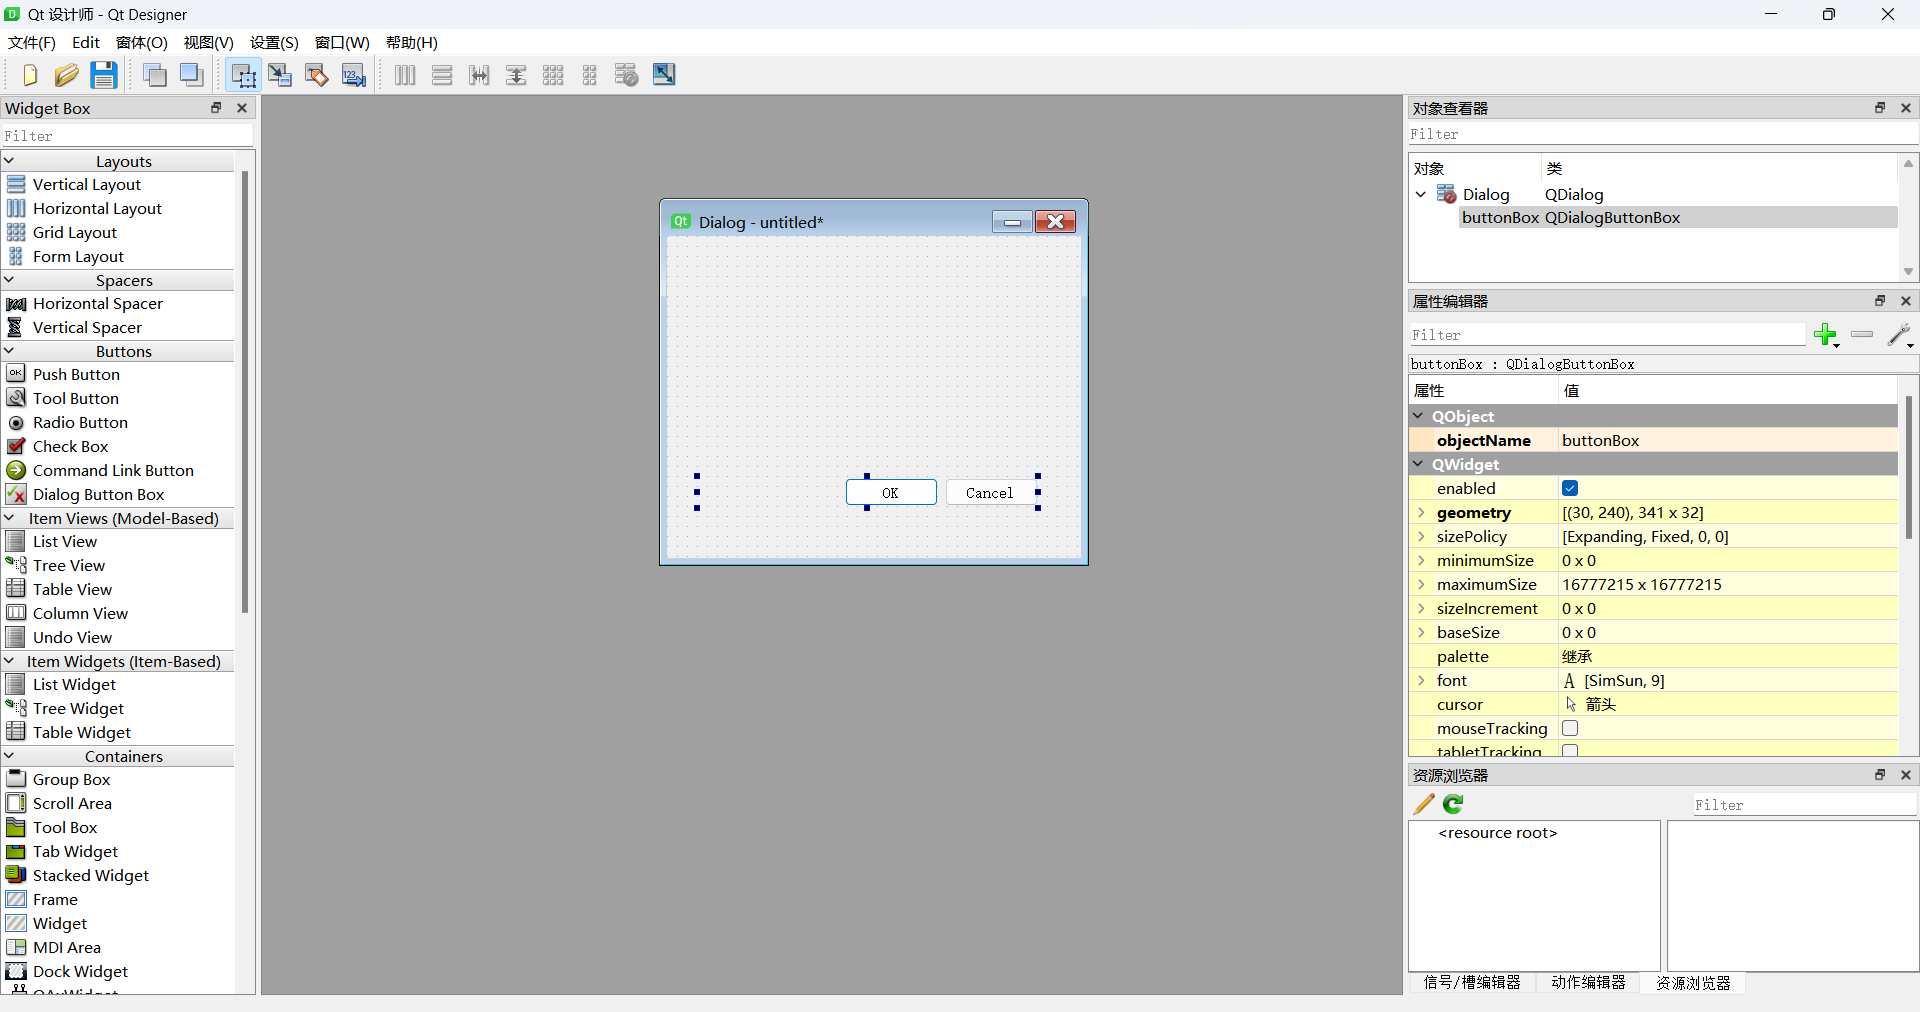
Task: Click the Open file folder icon
Action: pyautogui.click(x=66, y=75)
